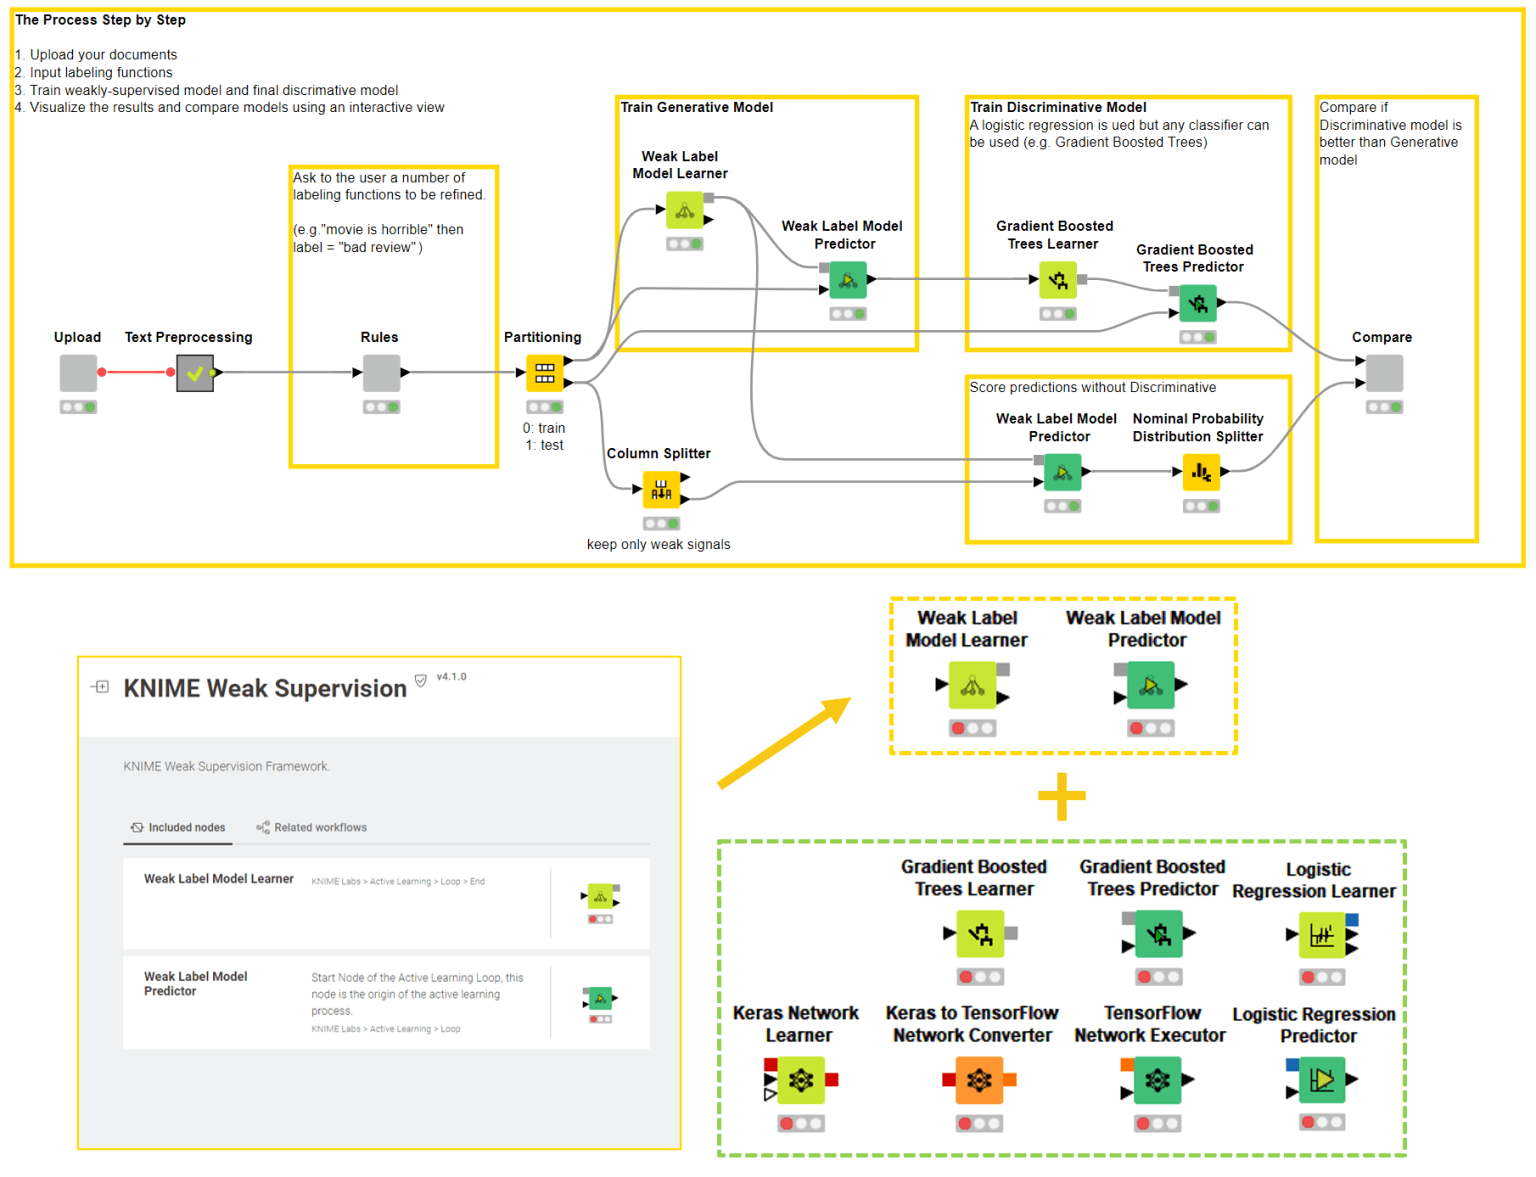Click the red connection between Upload and Text Preprocessing
The width and height of the screenshot is (1536, 1177).
pyautogui.click(x=136, y=372)
